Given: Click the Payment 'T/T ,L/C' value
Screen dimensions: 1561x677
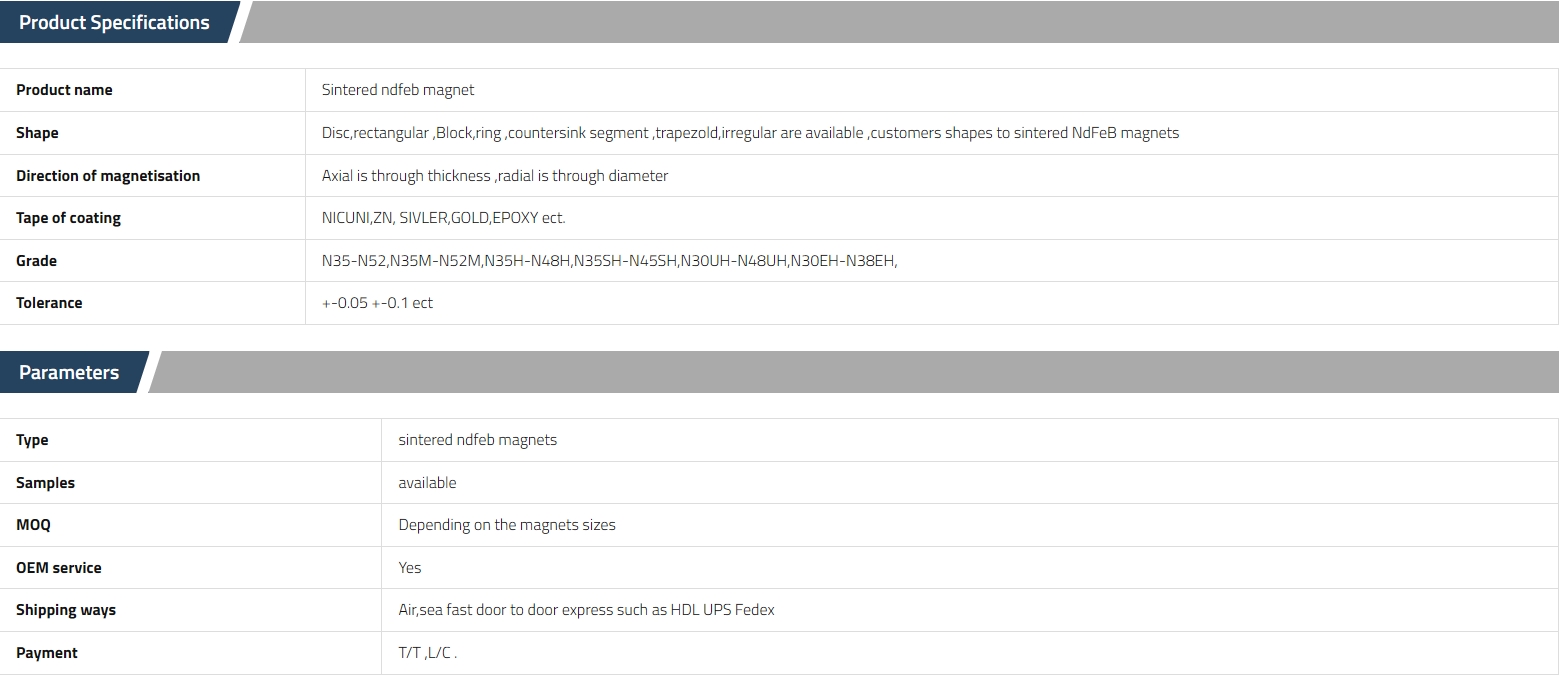Looking at the screenshot, I should pyautogui.click(x=427, y=653).
